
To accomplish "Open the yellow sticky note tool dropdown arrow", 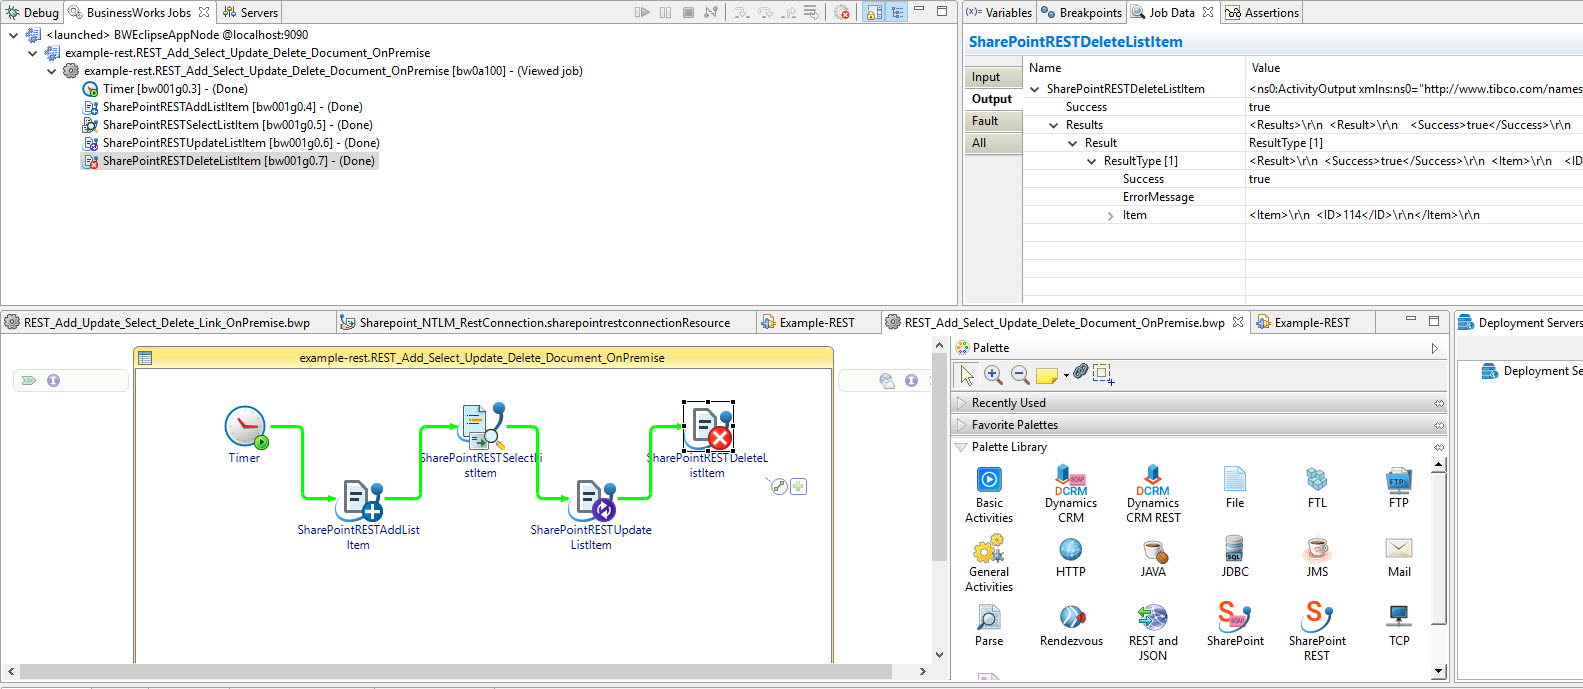I will point(1066,375).
